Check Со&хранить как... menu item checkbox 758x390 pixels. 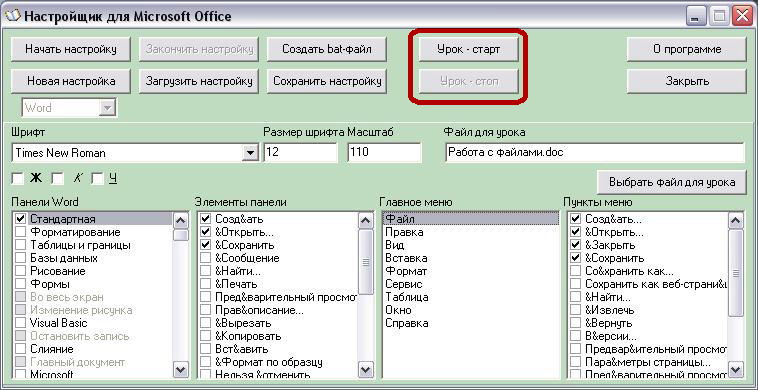575,271
